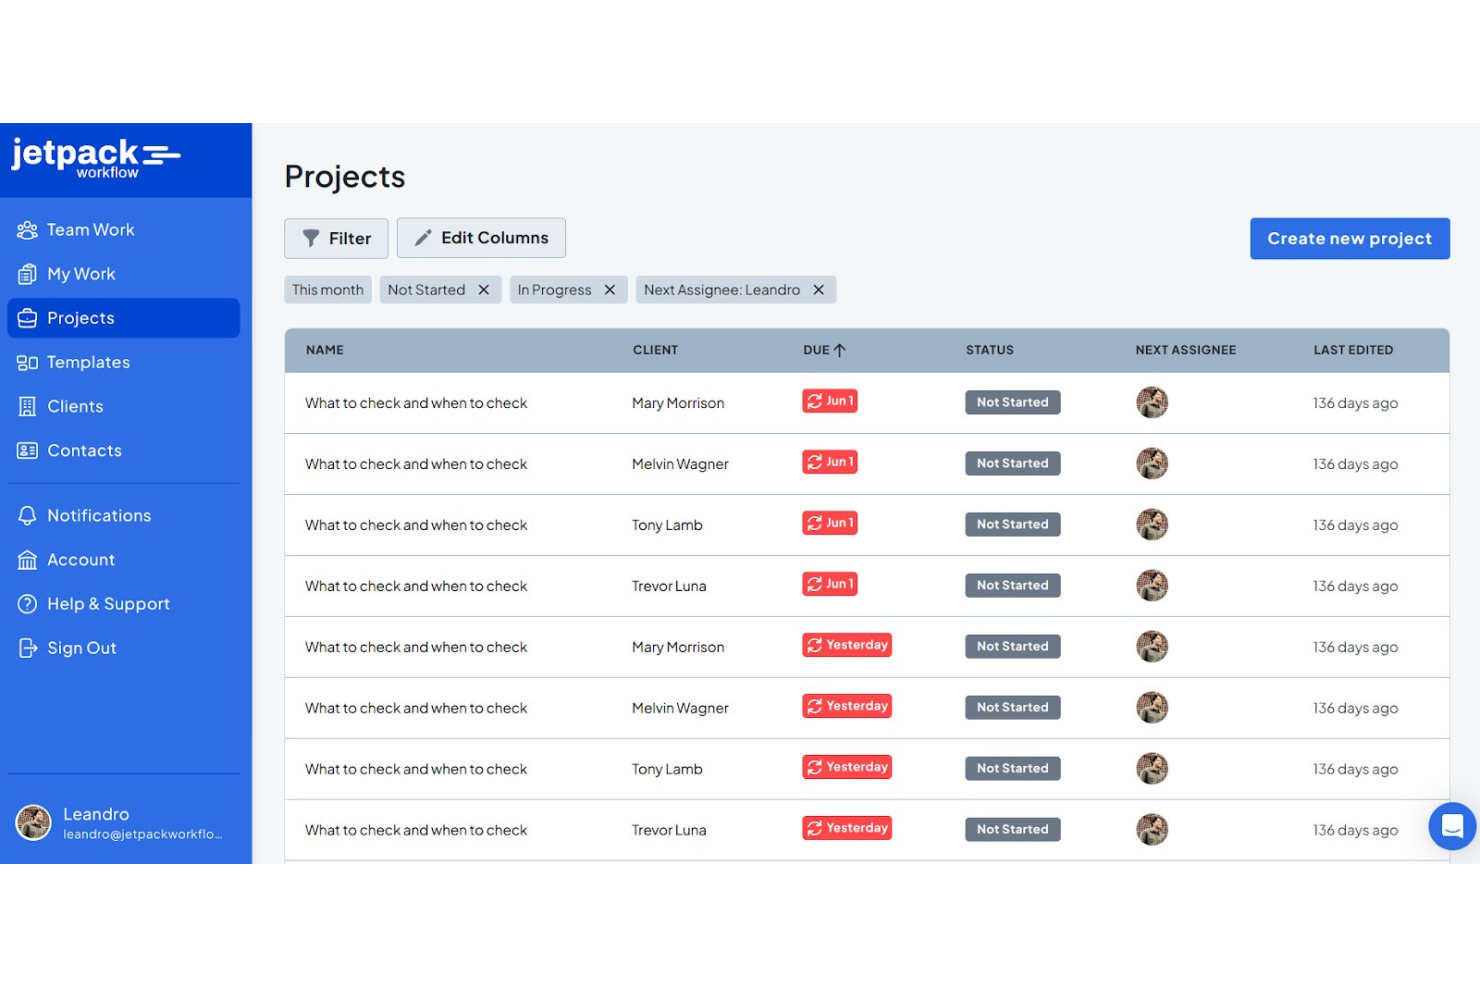The height and width of the screenshot is (987, 1480).
Task: Click the Create new project button
Action: [x=1349, y=238]
